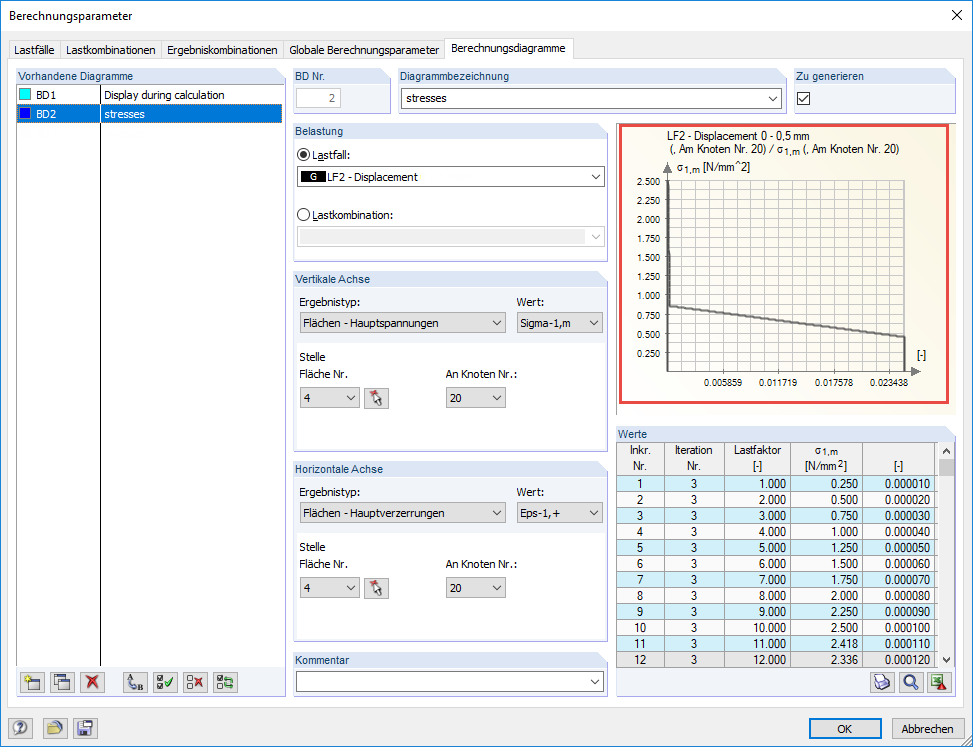Viewport: 973px width, 747px height.
Task: Click the Lastfaktor column header
Action: (x=758, y=458)
